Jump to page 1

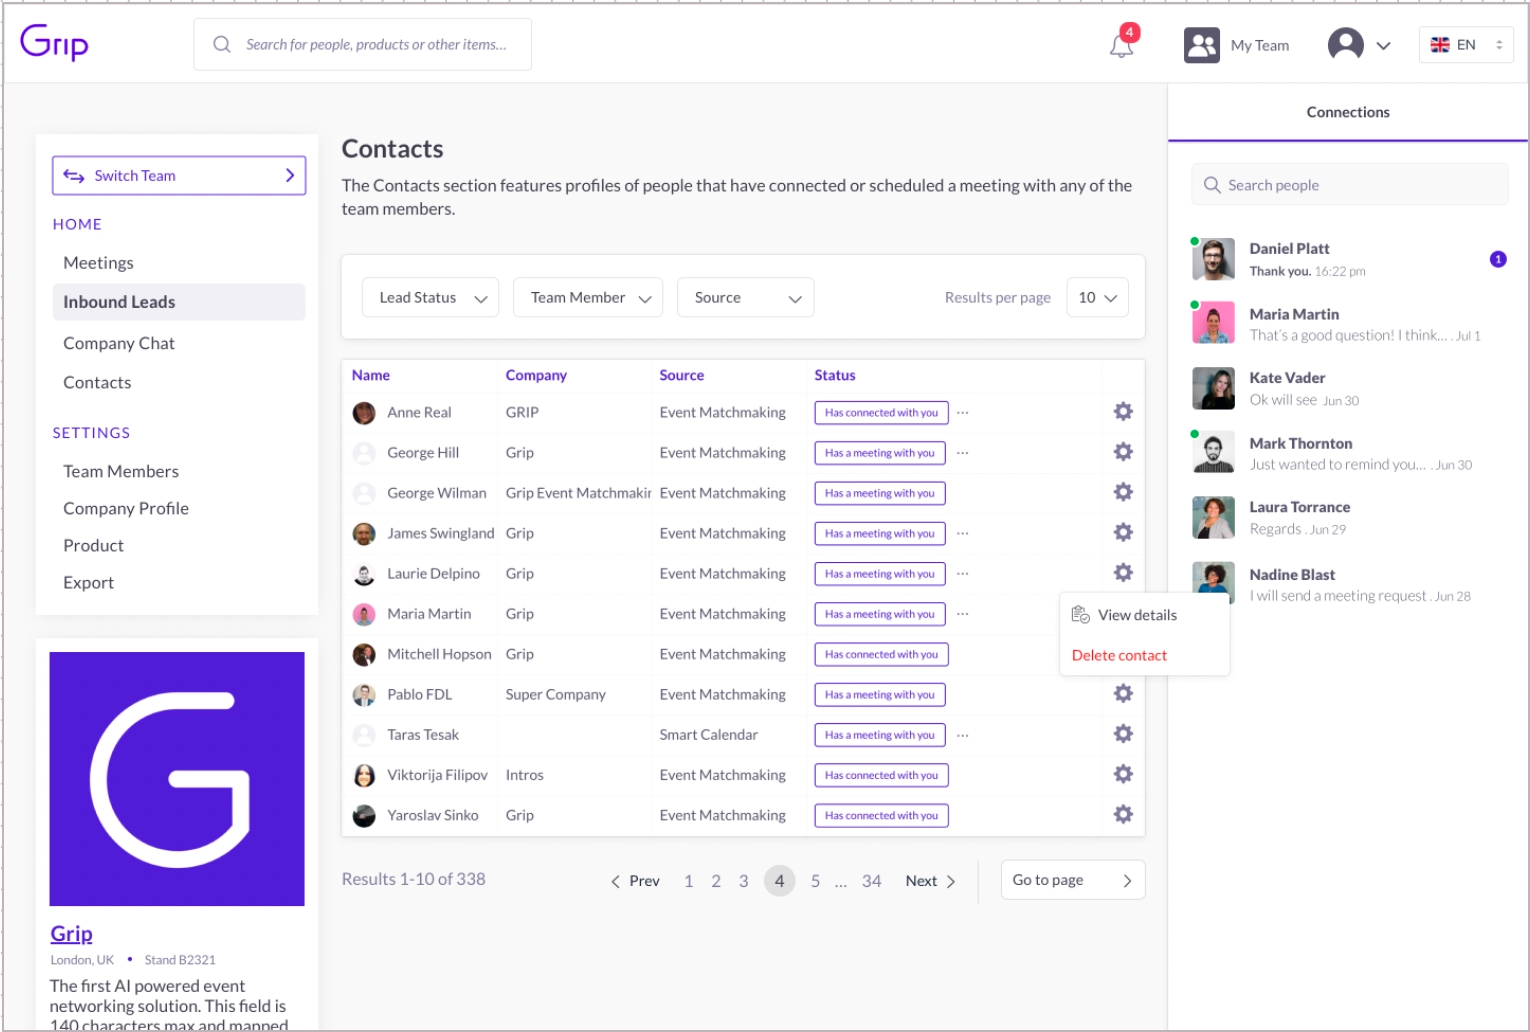pos(688,881)
